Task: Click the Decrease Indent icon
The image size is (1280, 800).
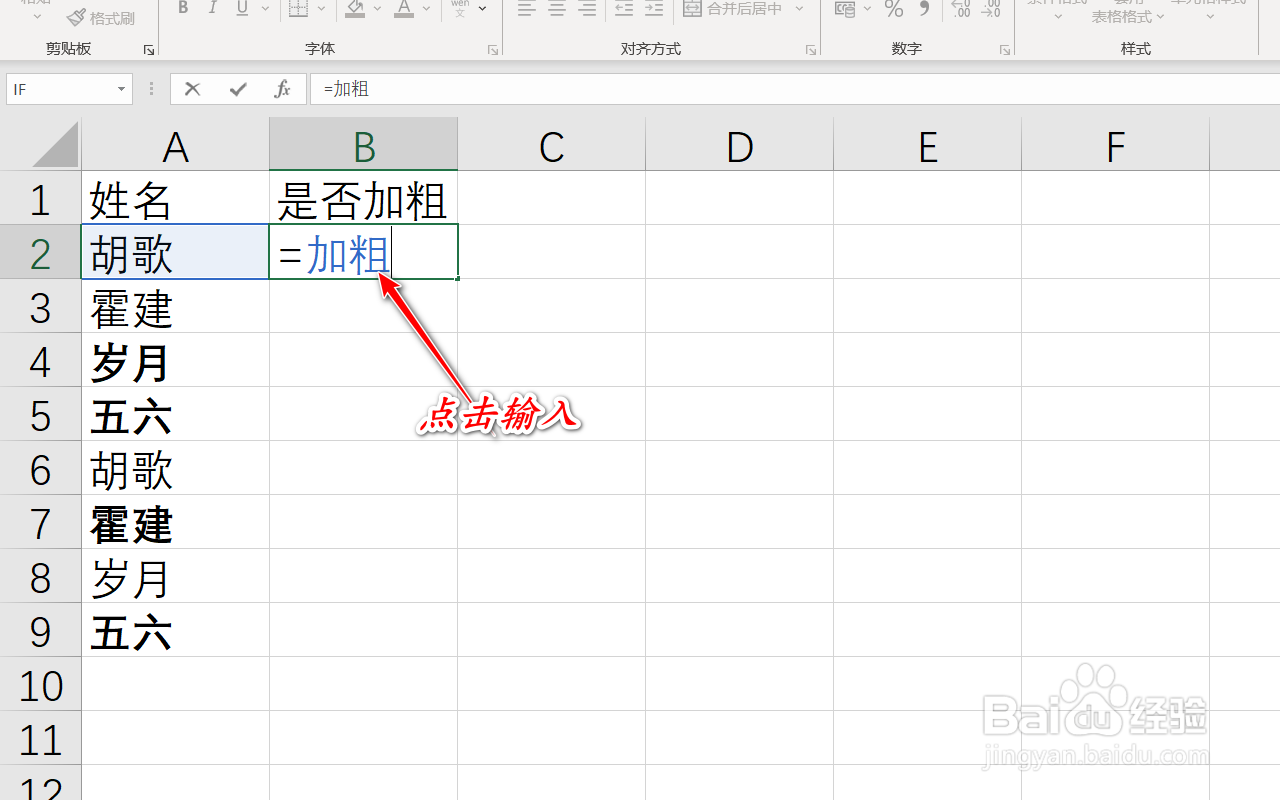Action: 624,9
